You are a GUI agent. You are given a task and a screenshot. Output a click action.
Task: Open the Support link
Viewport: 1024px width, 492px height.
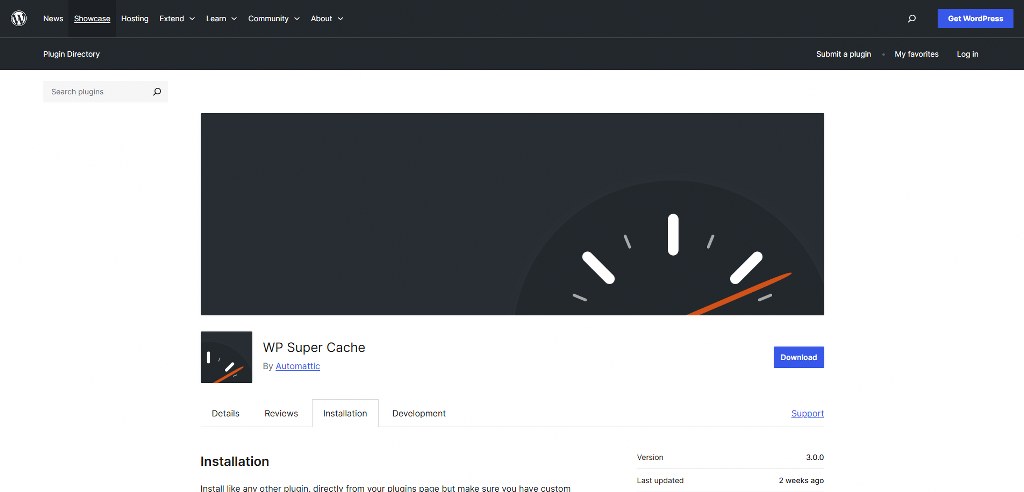coord(807,414)
